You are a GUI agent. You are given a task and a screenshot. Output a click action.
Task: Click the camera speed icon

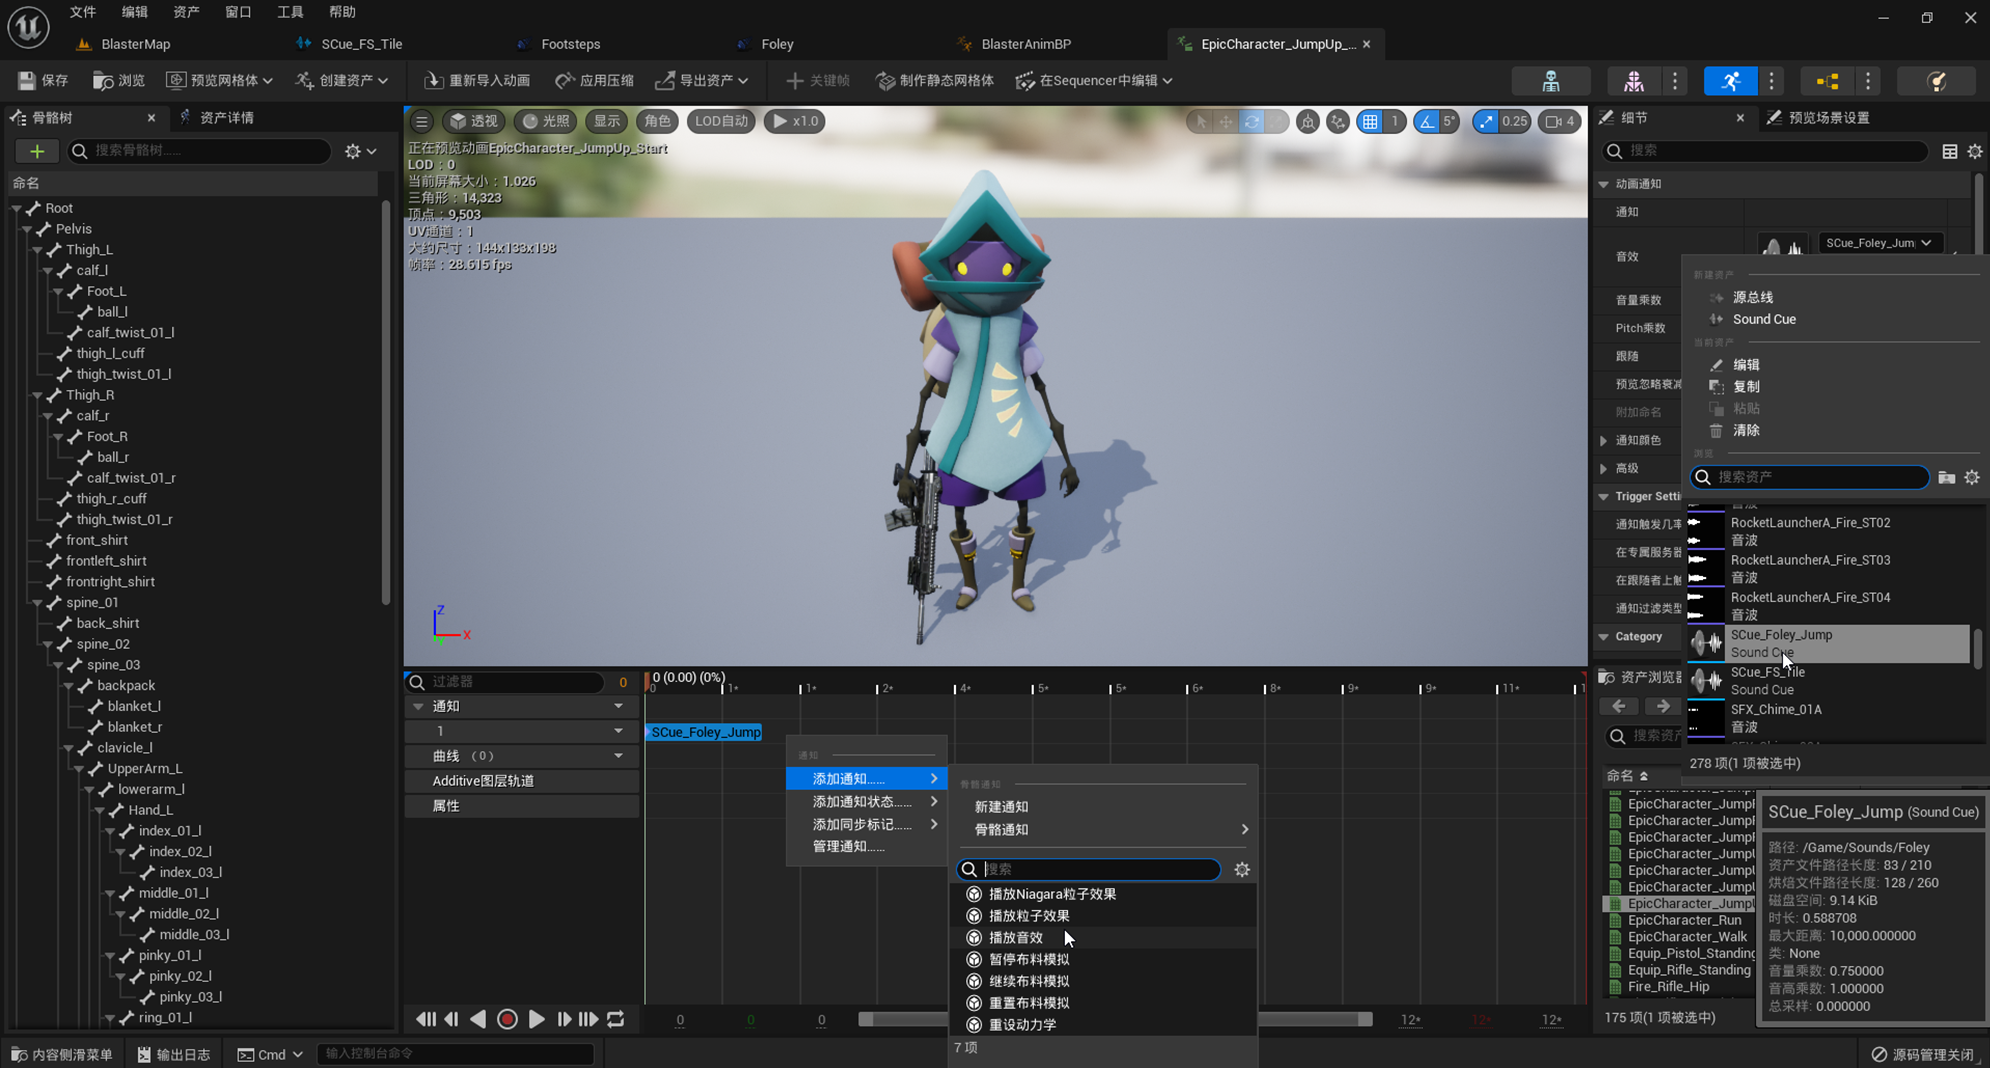point(1559,121)
